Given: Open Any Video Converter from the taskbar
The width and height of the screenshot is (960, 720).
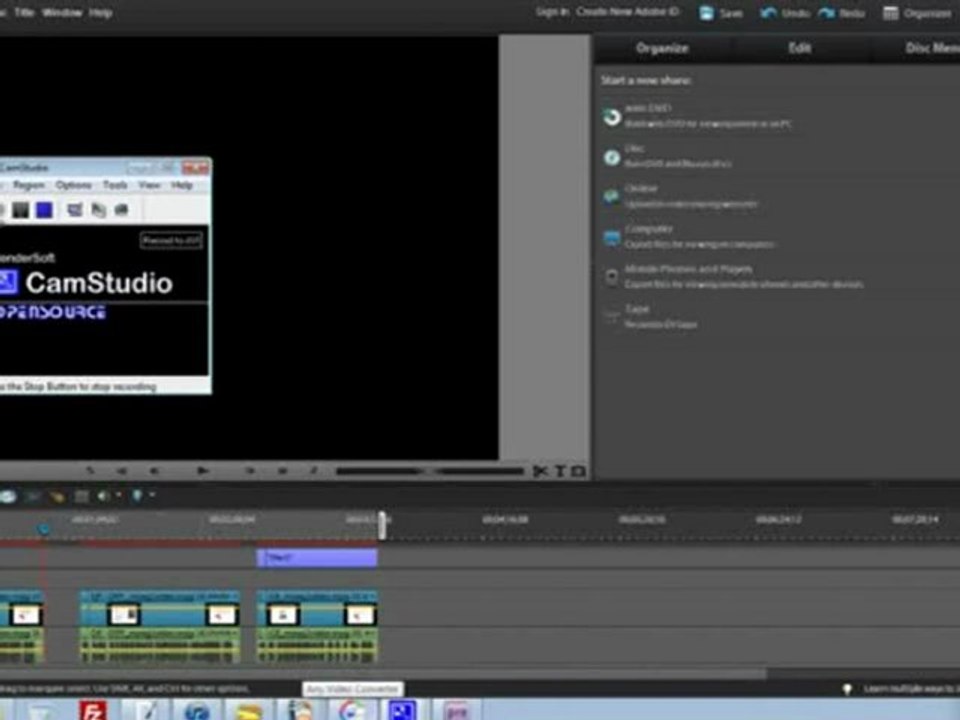Looking at the screenshot, I should tap(351, 711).
